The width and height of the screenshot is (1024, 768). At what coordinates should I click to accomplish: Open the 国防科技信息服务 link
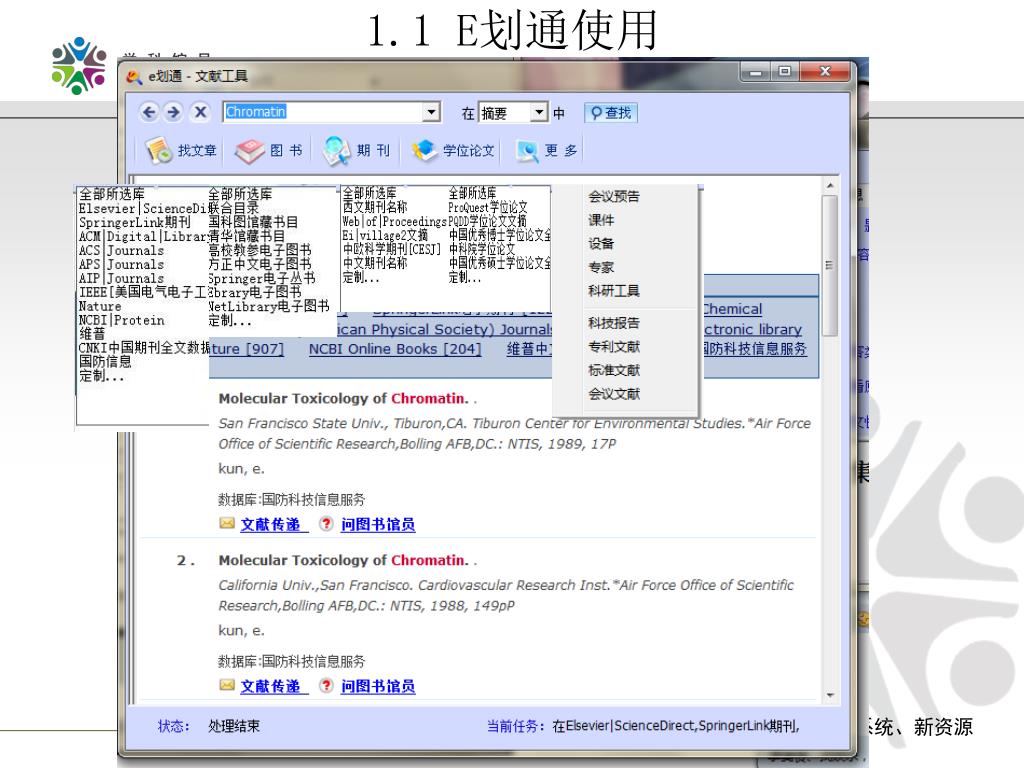tap(754, 349)
